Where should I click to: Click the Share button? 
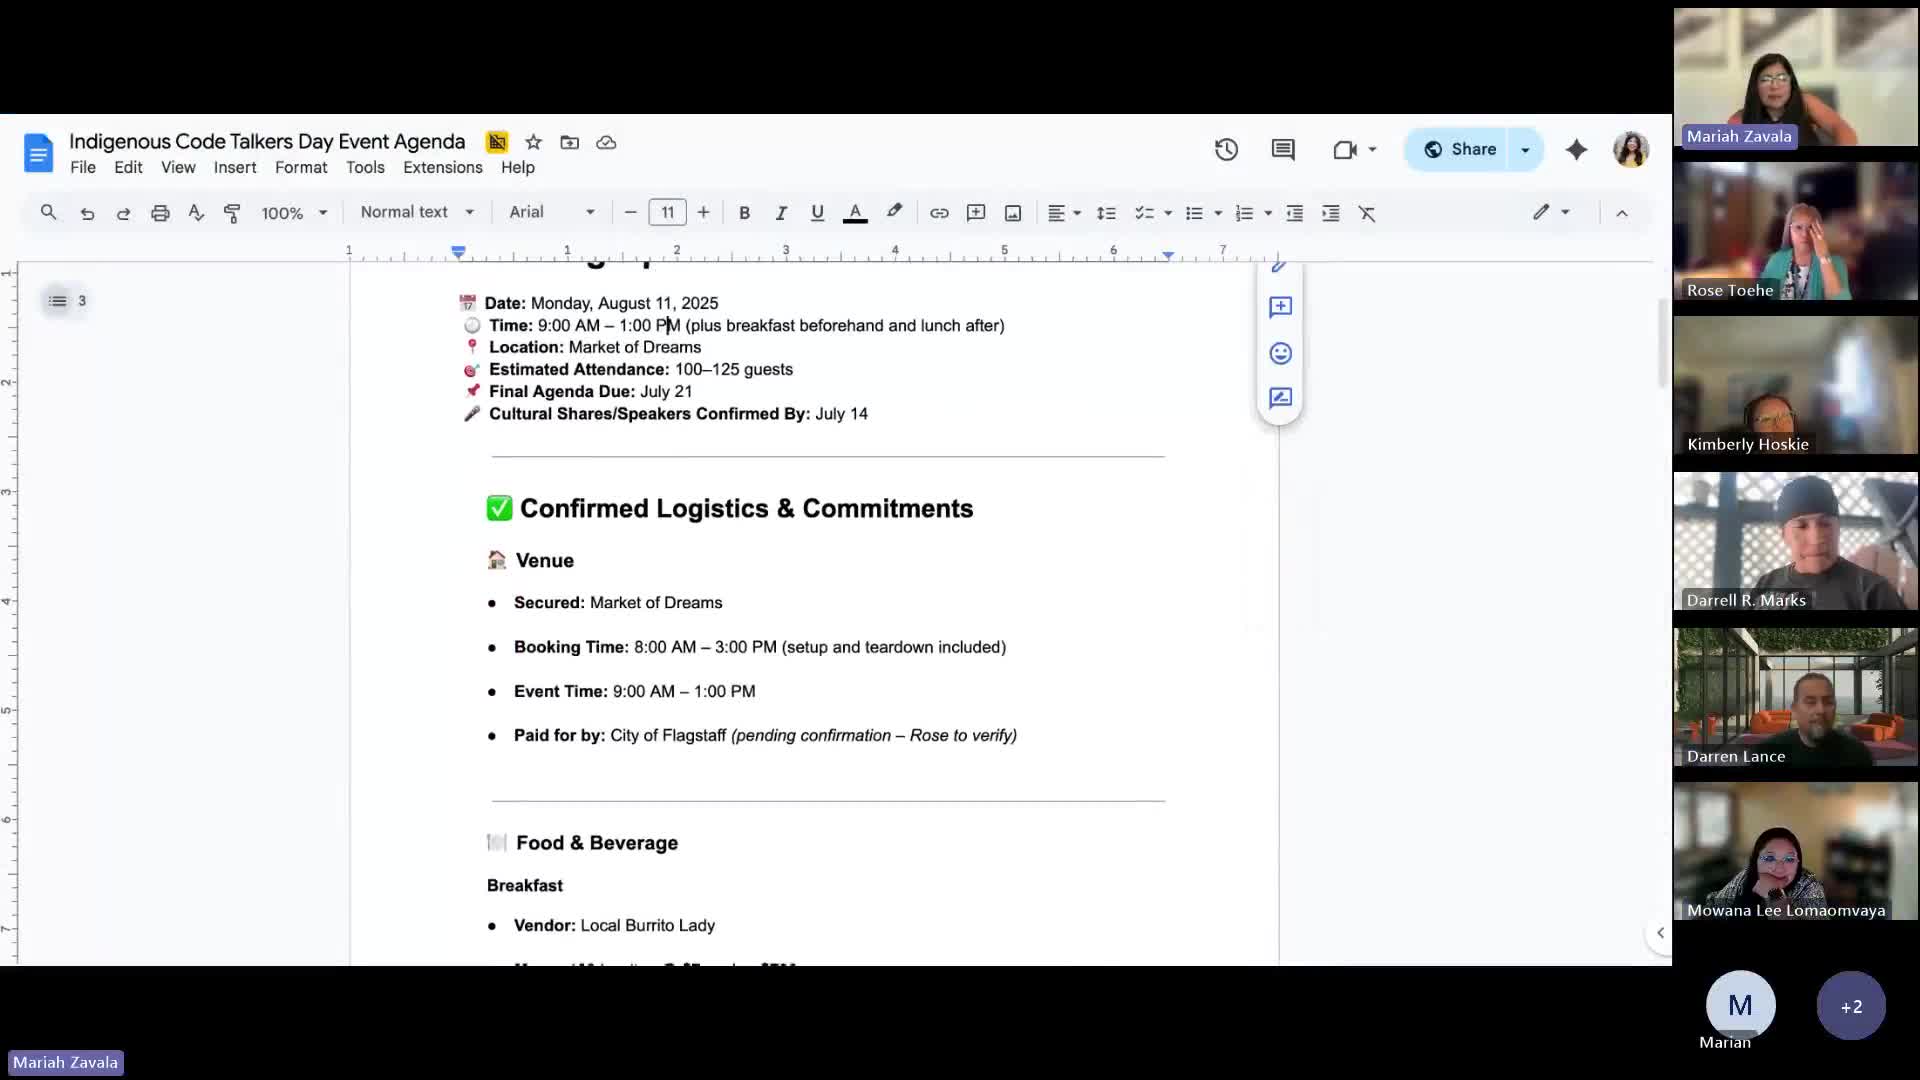pyautogui.click(x=1460, y=149)
